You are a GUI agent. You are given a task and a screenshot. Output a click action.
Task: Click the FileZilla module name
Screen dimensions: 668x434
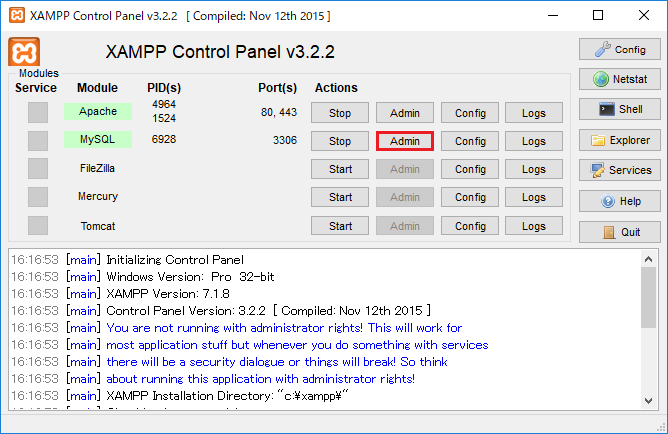[x=98, y=168]
